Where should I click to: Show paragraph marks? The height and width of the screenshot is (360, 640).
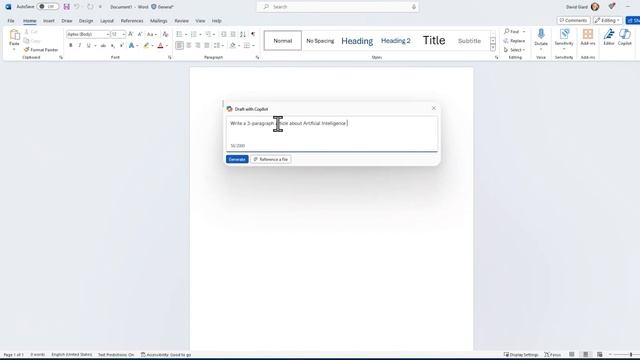point(253,34)
